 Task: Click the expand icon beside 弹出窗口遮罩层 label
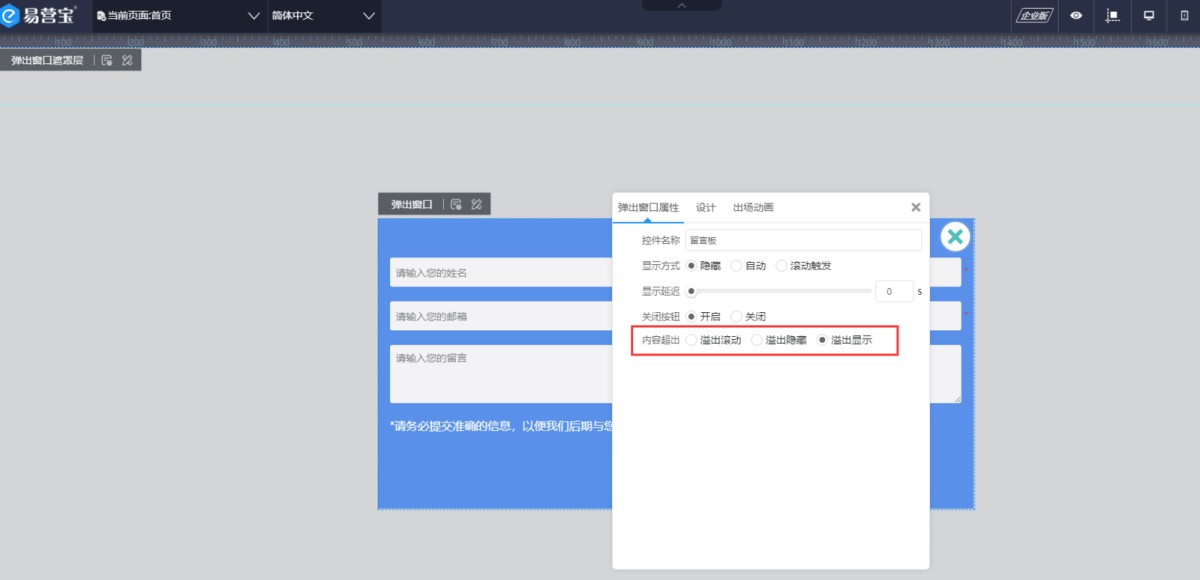pyautogui.click(x=127, y=60)
